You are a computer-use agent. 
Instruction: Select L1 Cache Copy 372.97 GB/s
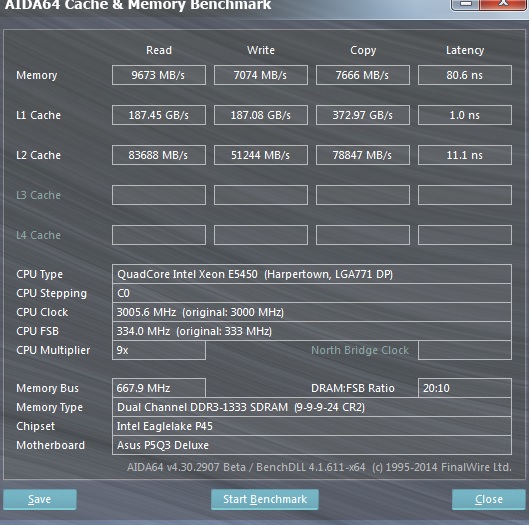(x=363, y=115)
